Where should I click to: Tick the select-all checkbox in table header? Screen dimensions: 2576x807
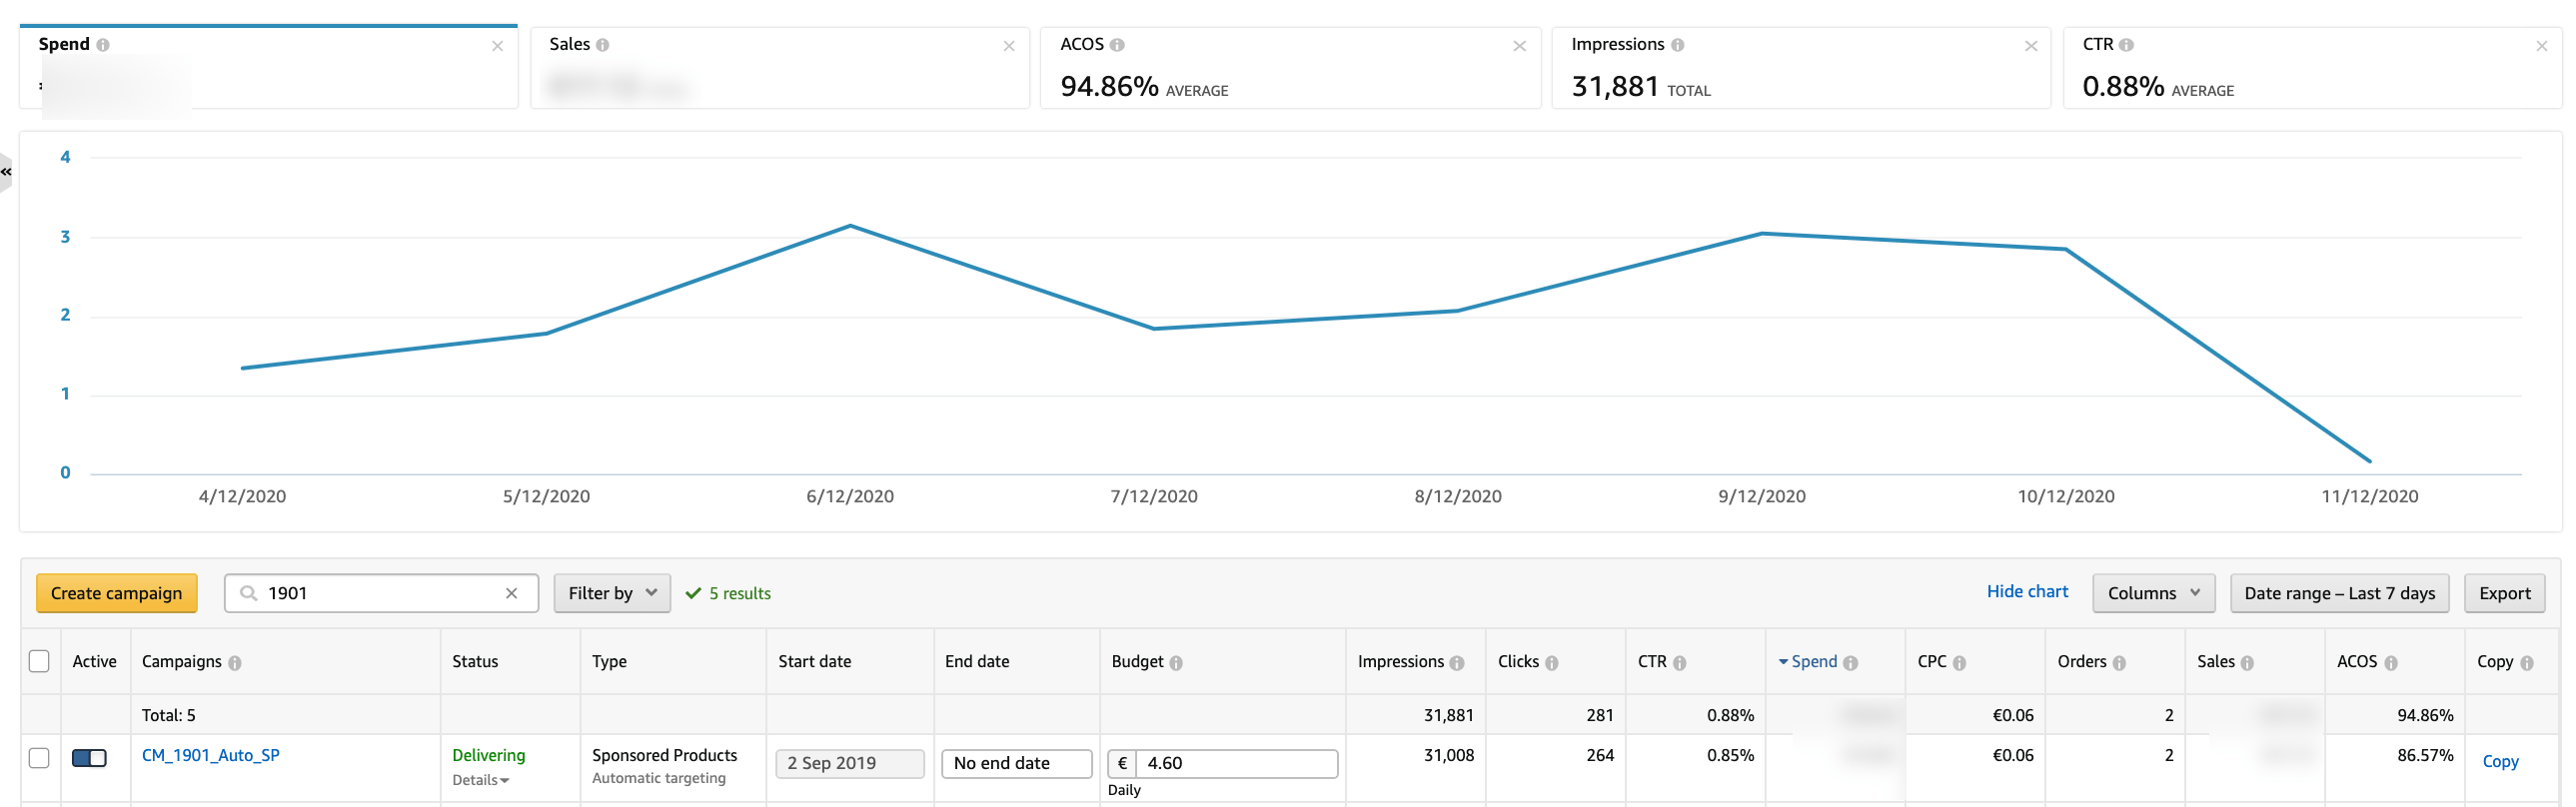[39, 661]
